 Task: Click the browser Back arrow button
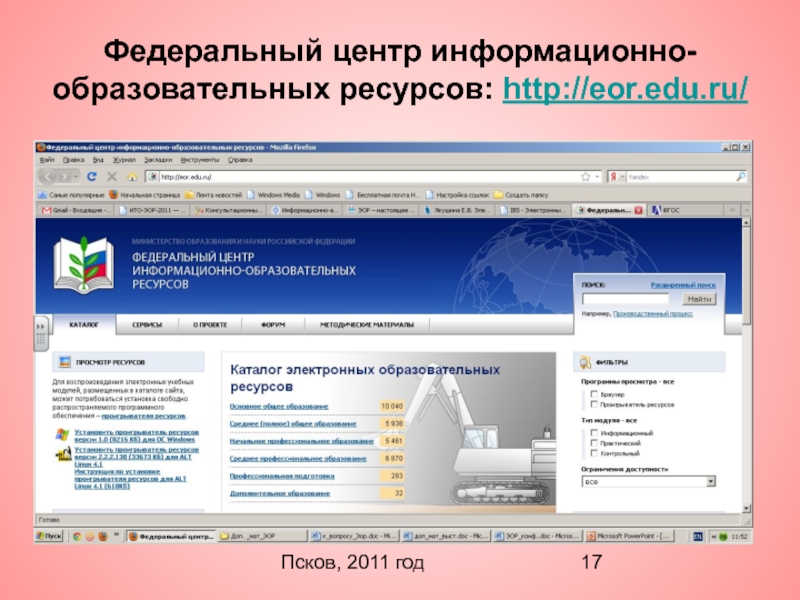tap(48, 177)
